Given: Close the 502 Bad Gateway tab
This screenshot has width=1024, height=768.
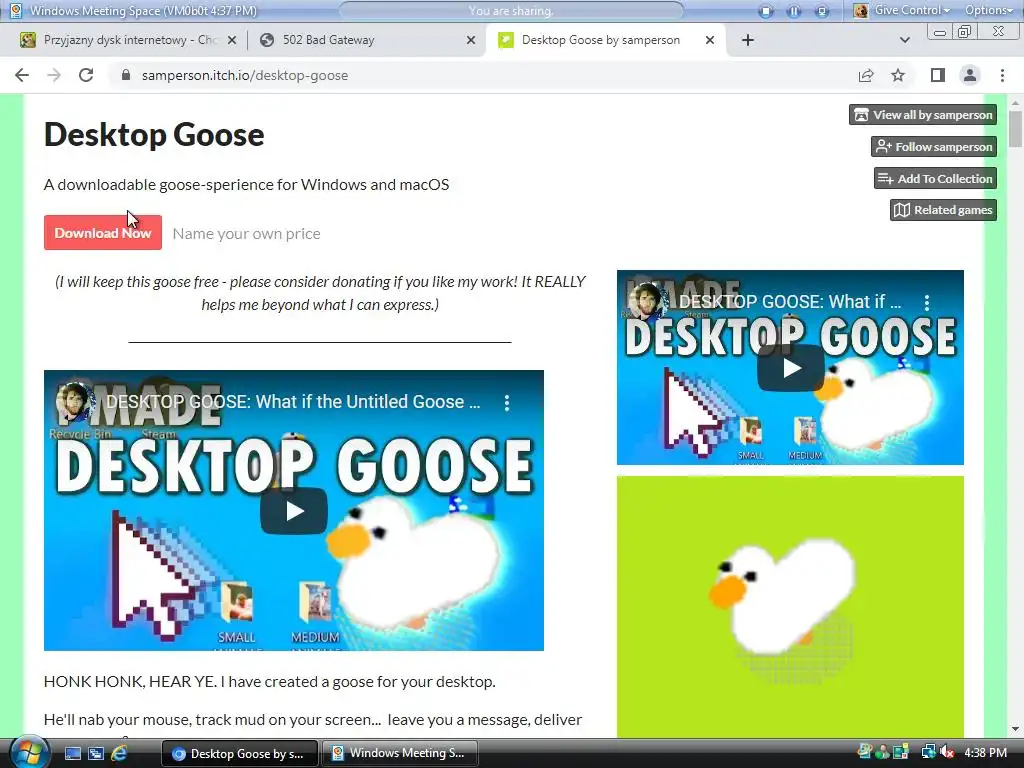Looking at the screenshot, I should 471,40.
